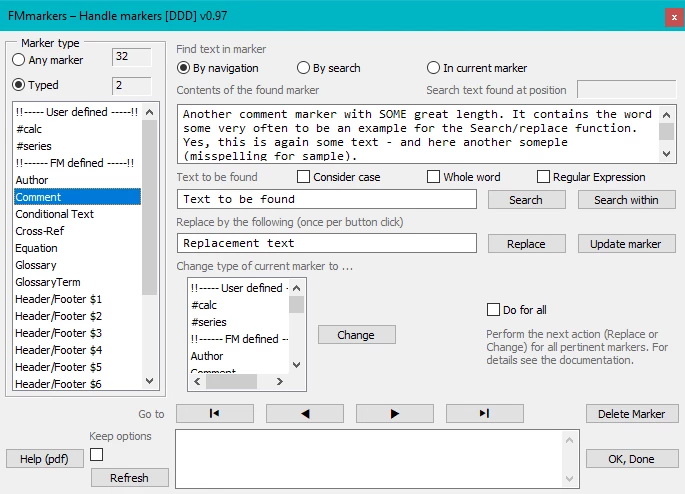Select #series in change type list

[239, 322]
